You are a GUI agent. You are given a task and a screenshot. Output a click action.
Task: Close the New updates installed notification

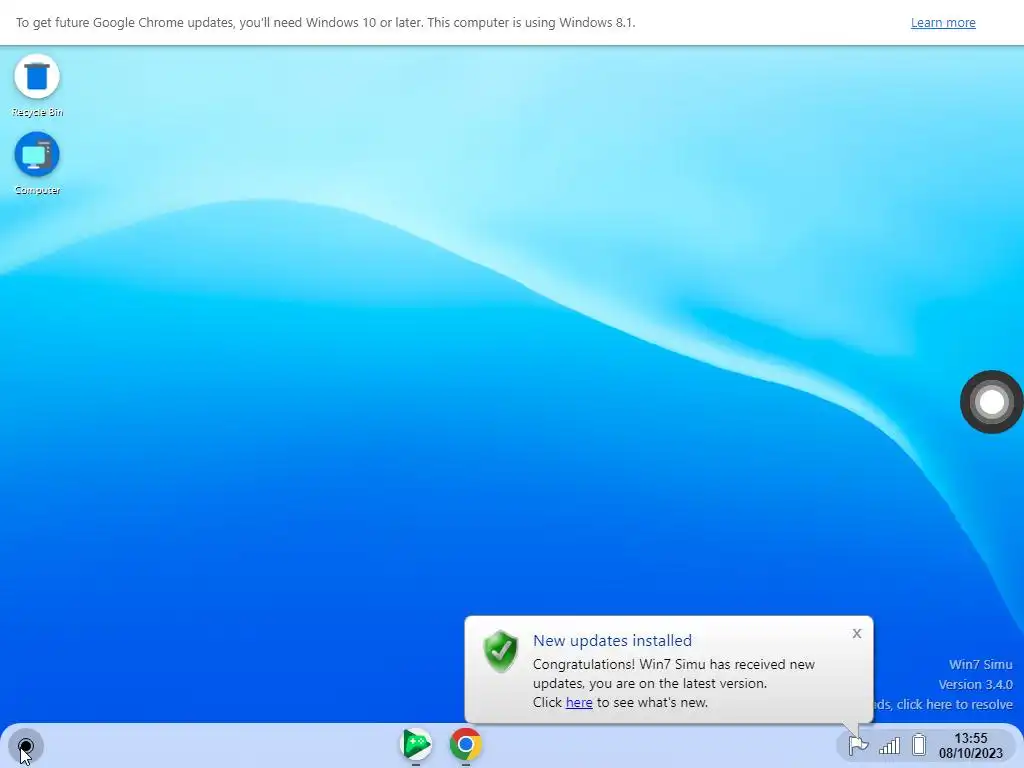[857, 633]
